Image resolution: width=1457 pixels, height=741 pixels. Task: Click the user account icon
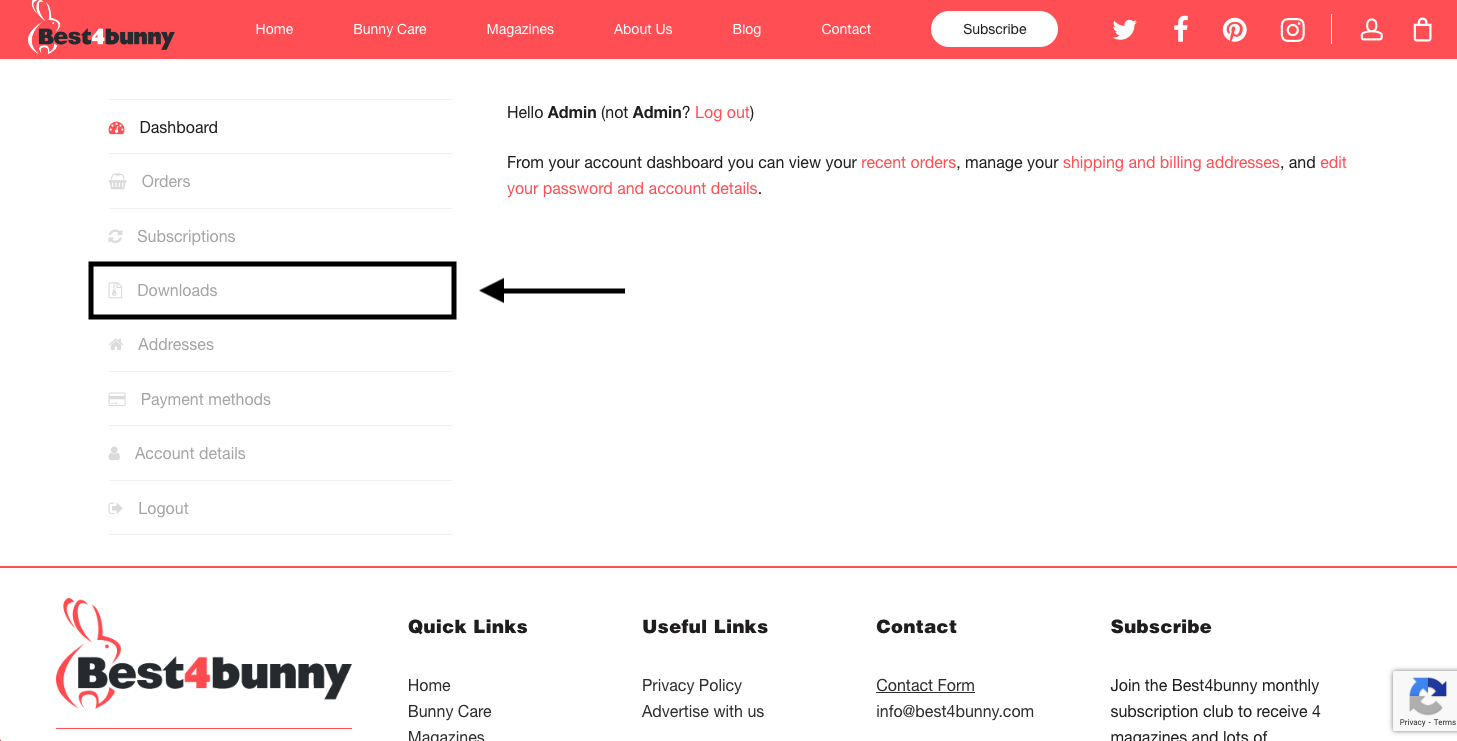(1372, 30)
